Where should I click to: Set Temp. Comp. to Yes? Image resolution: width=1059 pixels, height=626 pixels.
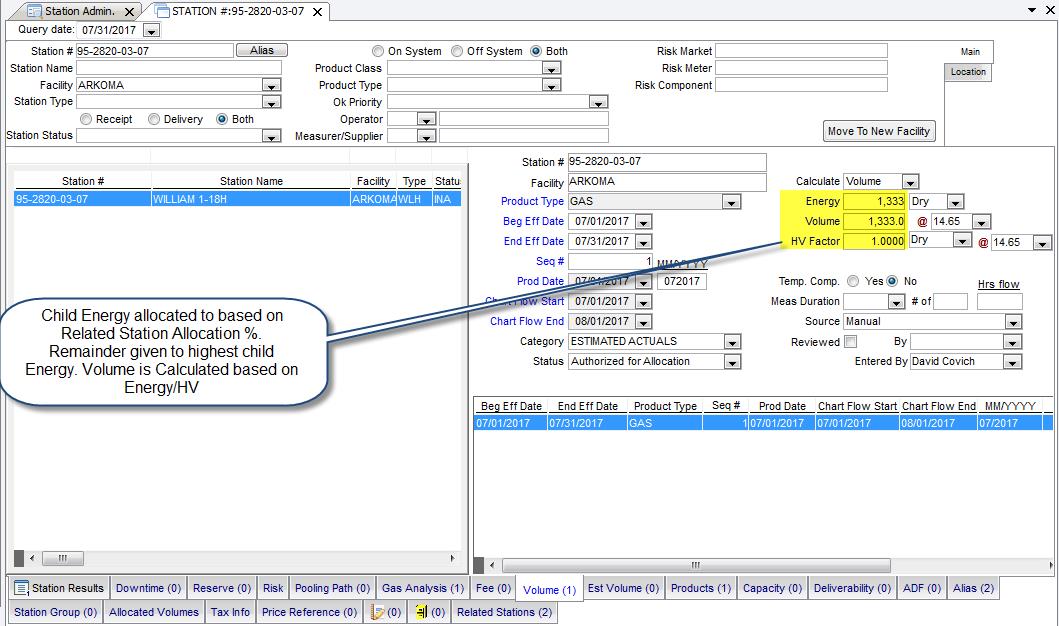coord(853,282)
